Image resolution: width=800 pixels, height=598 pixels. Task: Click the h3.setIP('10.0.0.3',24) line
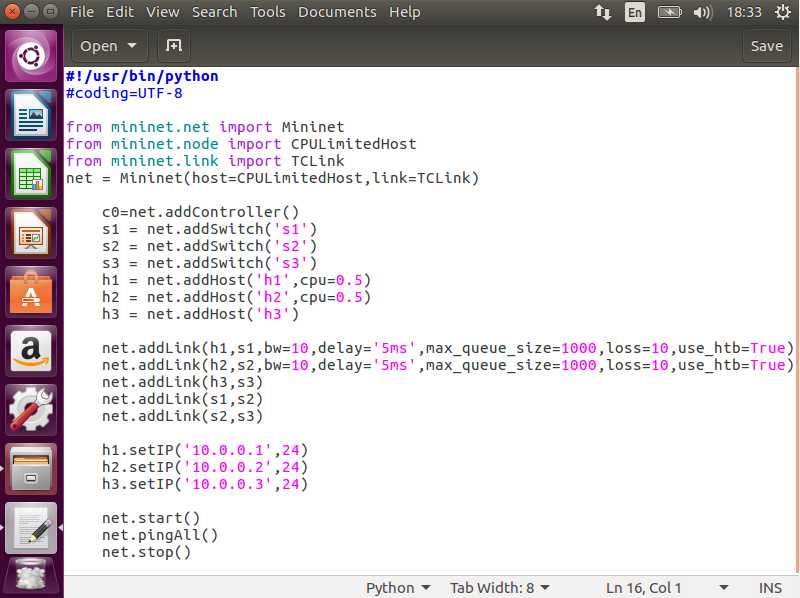point(205,484)
